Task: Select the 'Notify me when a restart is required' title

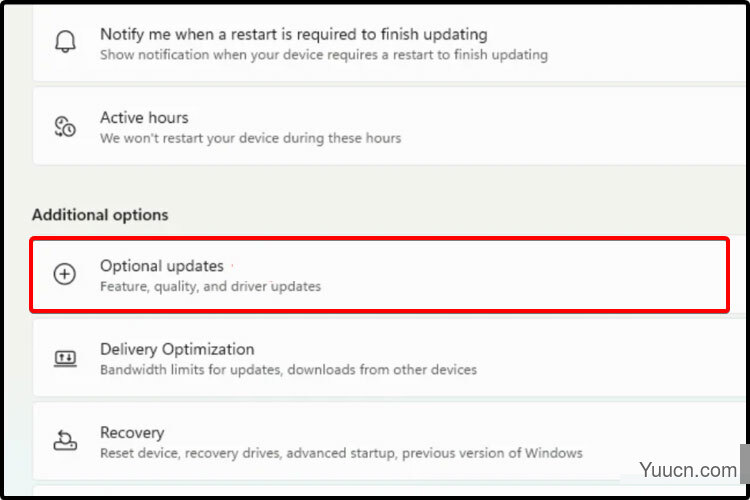Action: (294, 34)
